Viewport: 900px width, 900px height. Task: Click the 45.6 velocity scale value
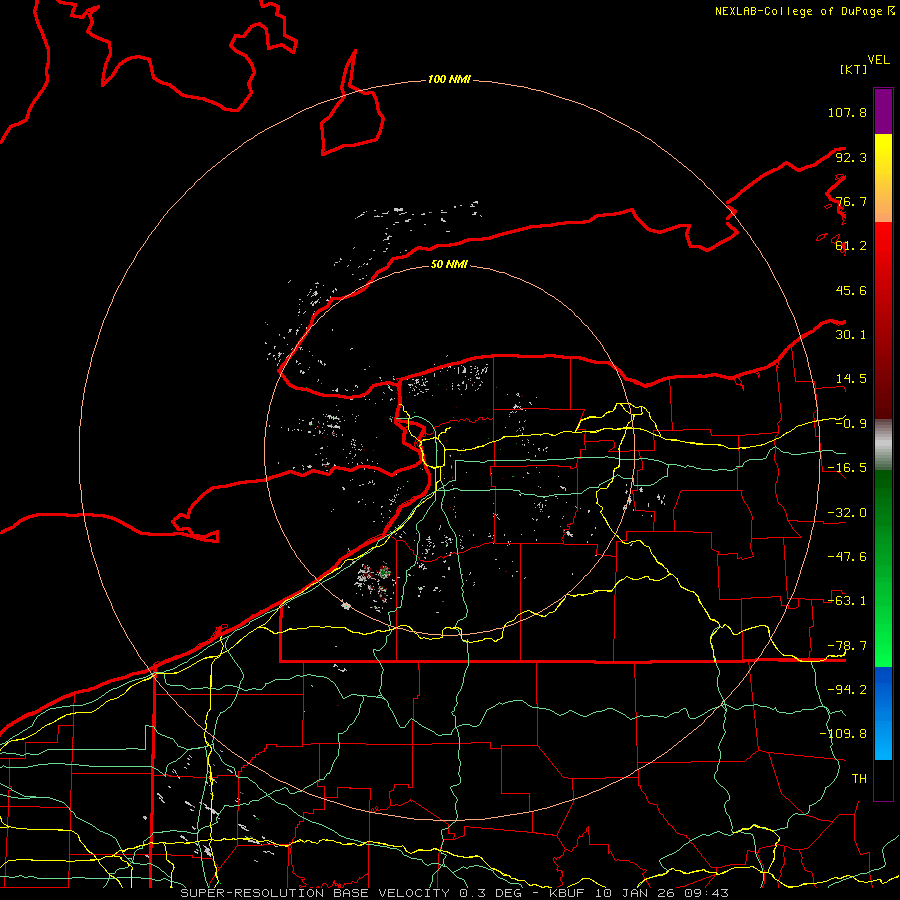click(851, 290)
